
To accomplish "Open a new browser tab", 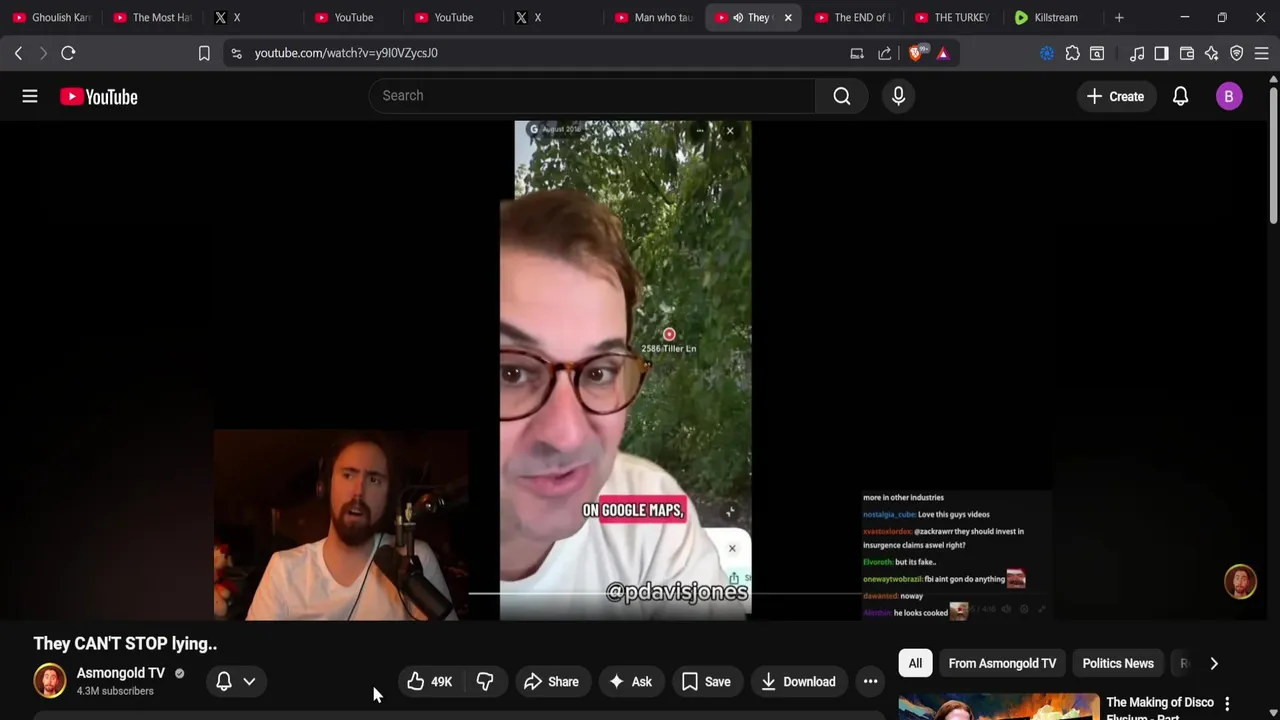I will tap(1119, 17).
